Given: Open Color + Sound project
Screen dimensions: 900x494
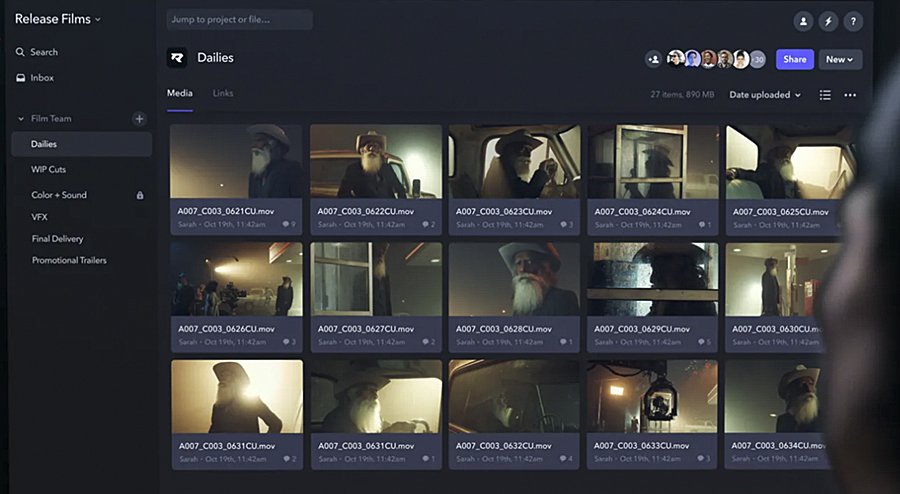Looking at the screenshot, I should pos(59,195).
